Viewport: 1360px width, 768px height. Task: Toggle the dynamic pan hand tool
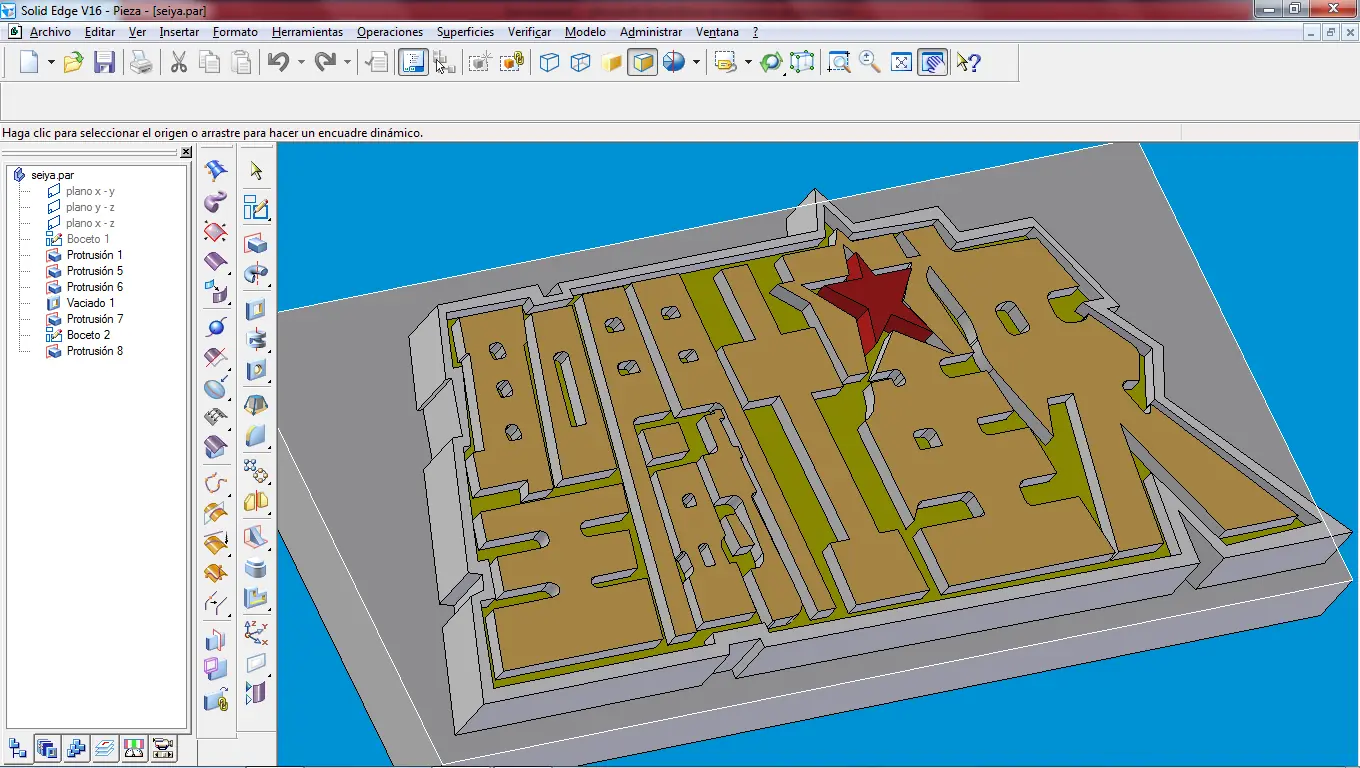click(933, 62)
